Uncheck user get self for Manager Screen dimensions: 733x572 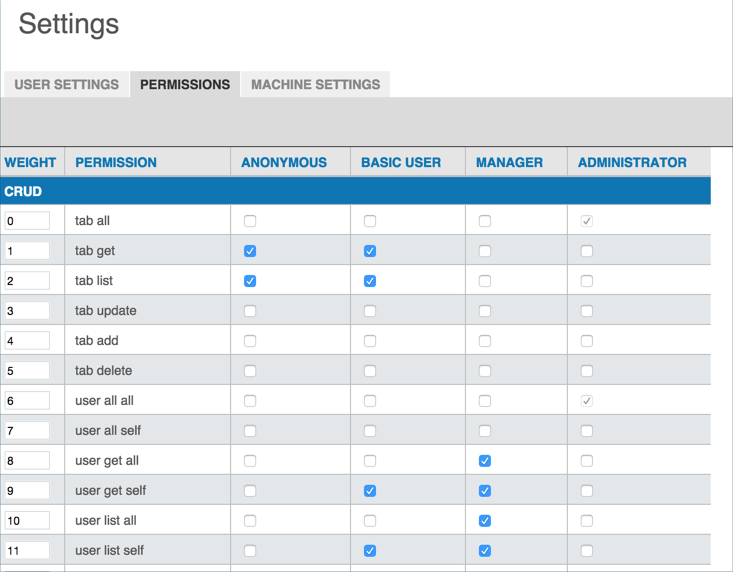pos(485,491)
